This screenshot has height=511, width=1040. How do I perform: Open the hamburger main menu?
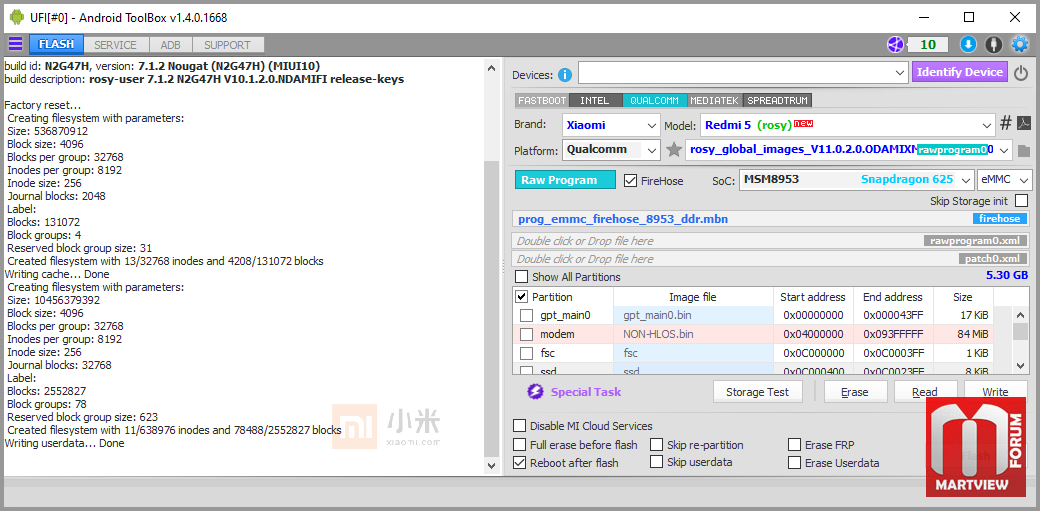15,44
